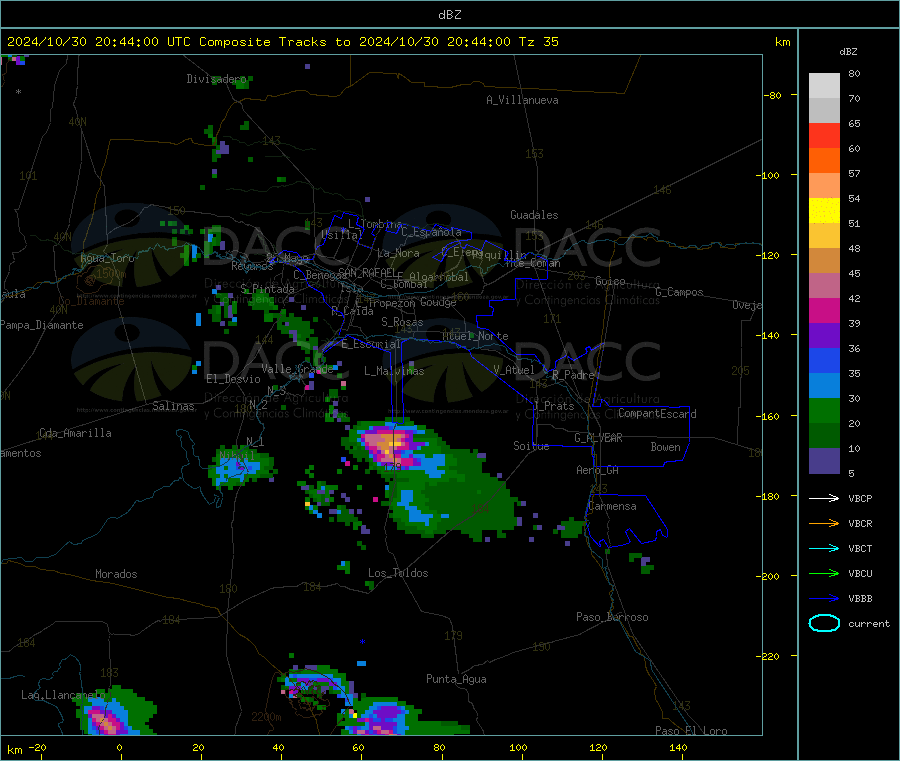Image resolution: width=900 pixels, height=761 pixels.
Task: Click the cyan VBCT arrow in legend
Action: click(824, 549)
